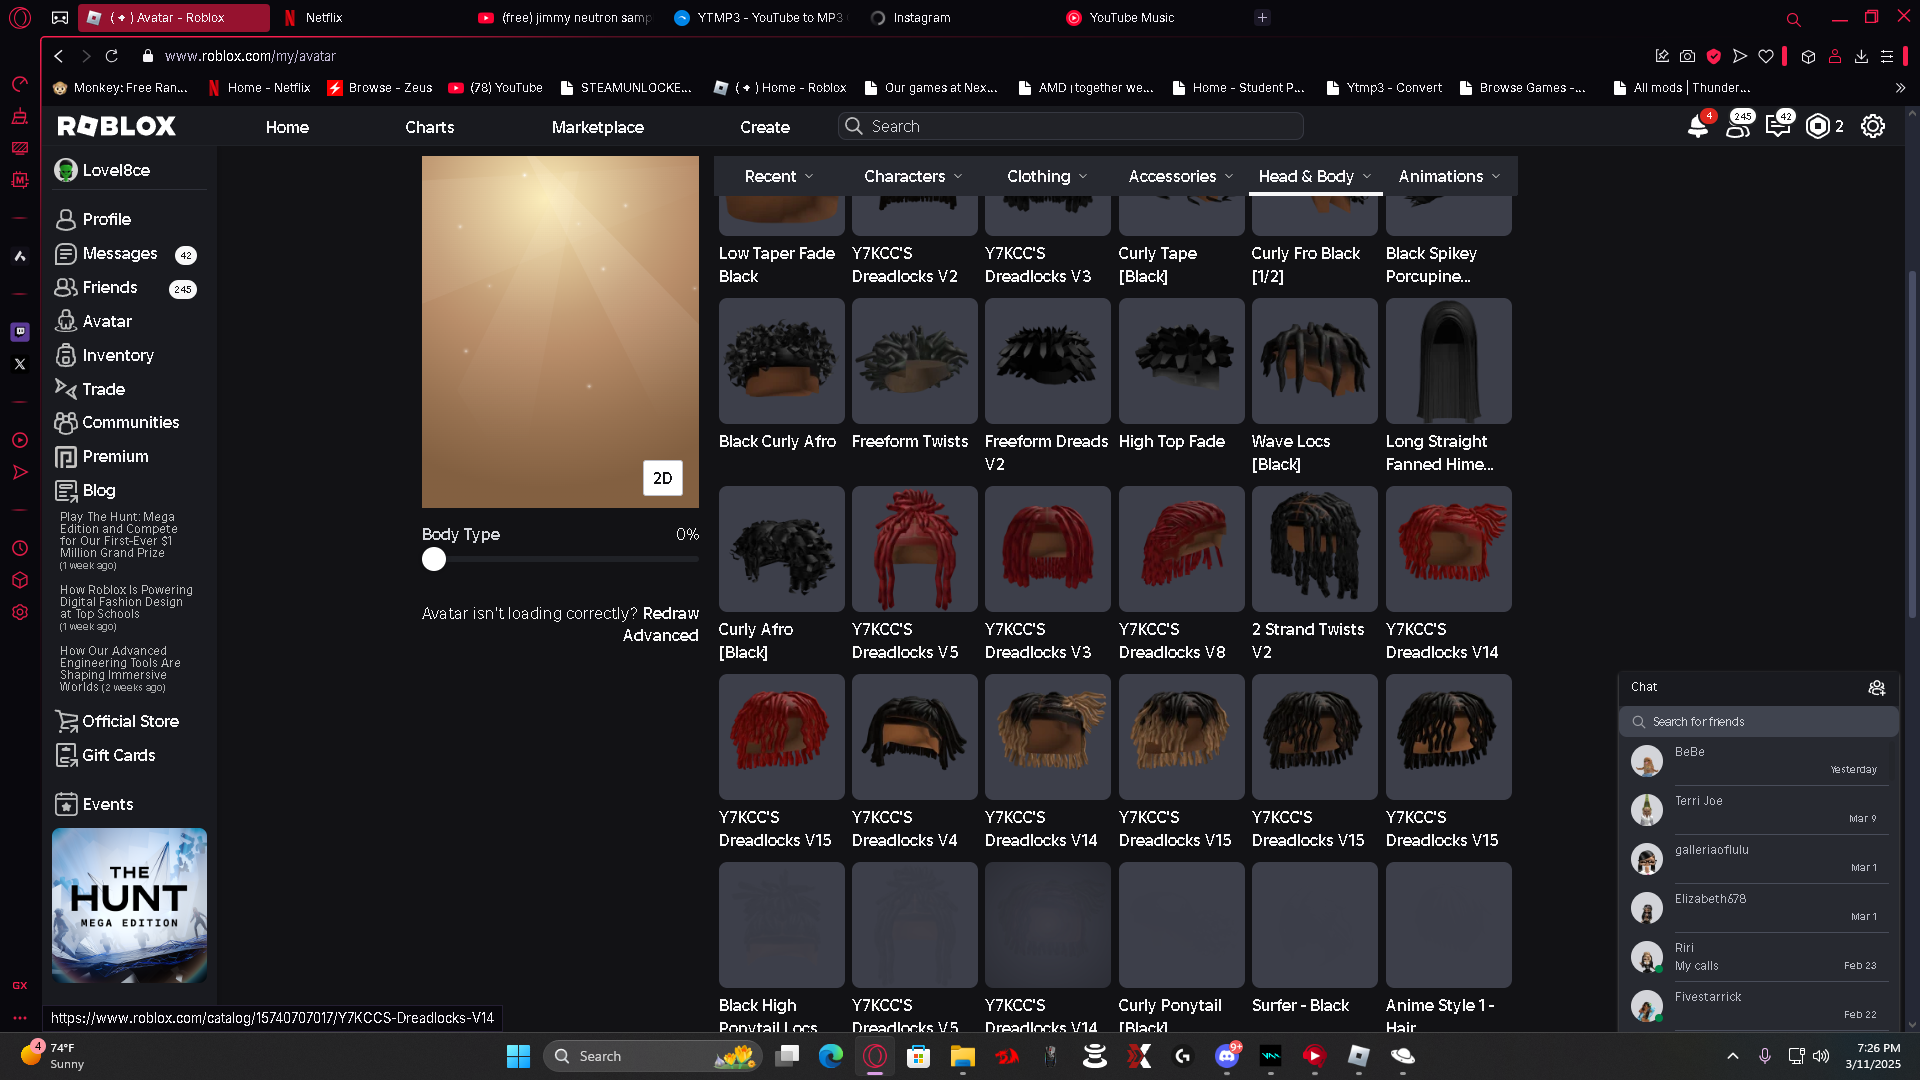Expand the Clothing dropdown
Viewport: 1920px width, 1080px height.
click(x=1046, y=176)
